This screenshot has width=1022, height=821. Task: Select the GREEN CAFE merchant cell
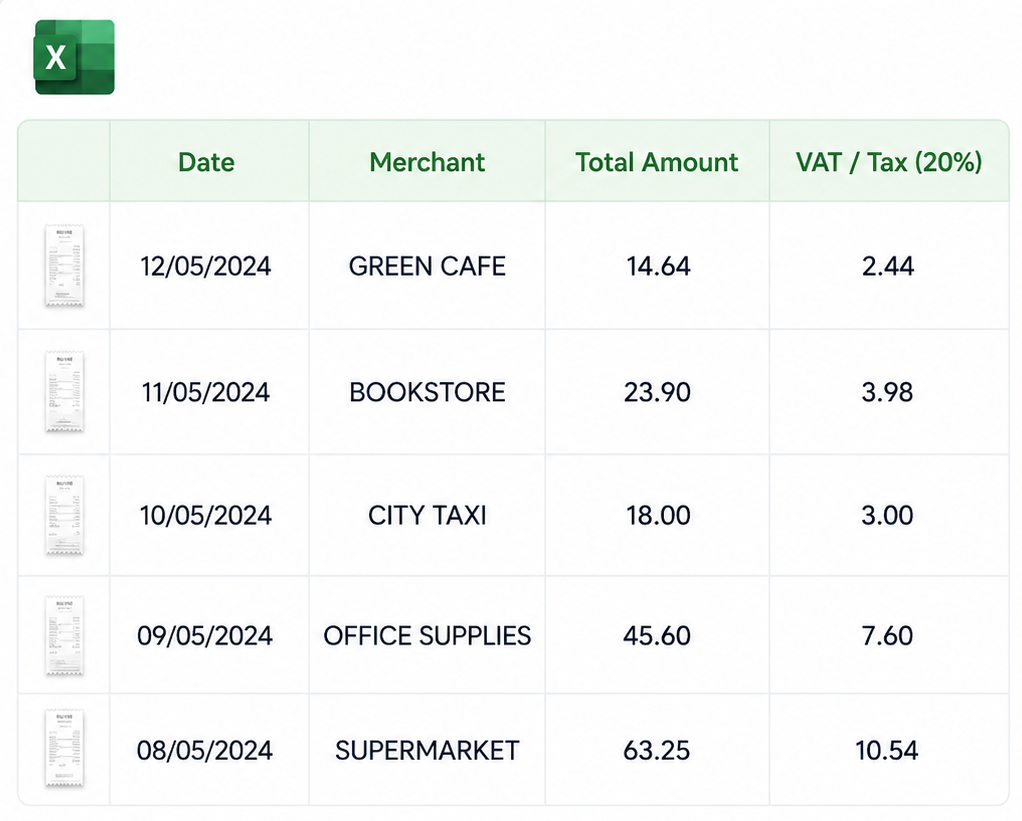click(427, 266)
